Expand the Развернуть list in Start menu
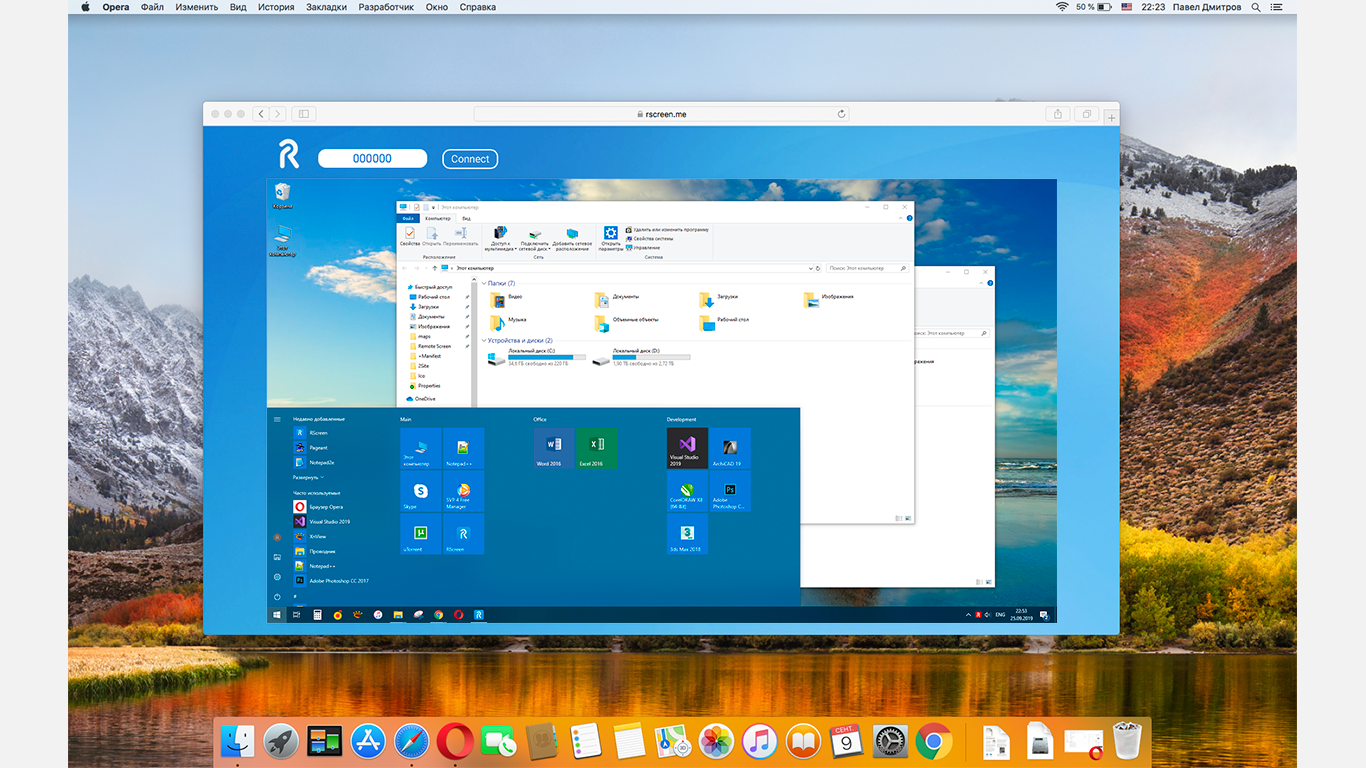 308,477
